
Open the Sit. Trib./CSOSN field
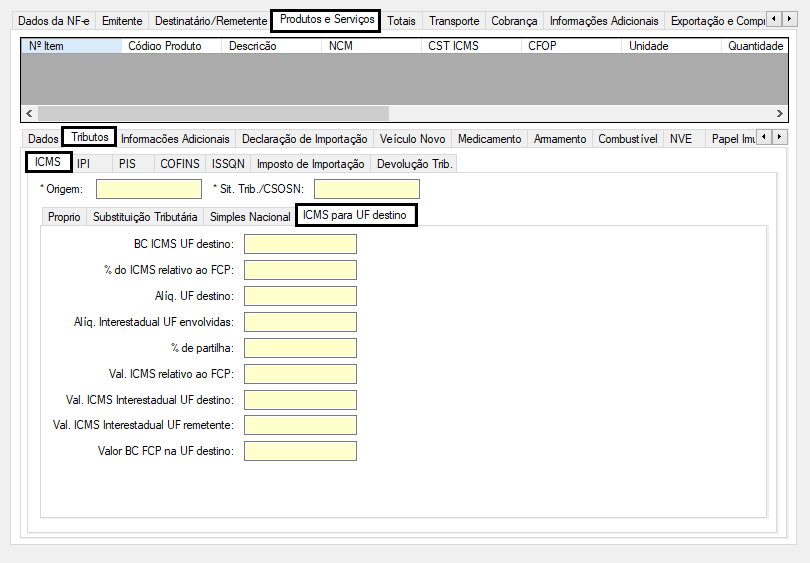click(367, 189)
